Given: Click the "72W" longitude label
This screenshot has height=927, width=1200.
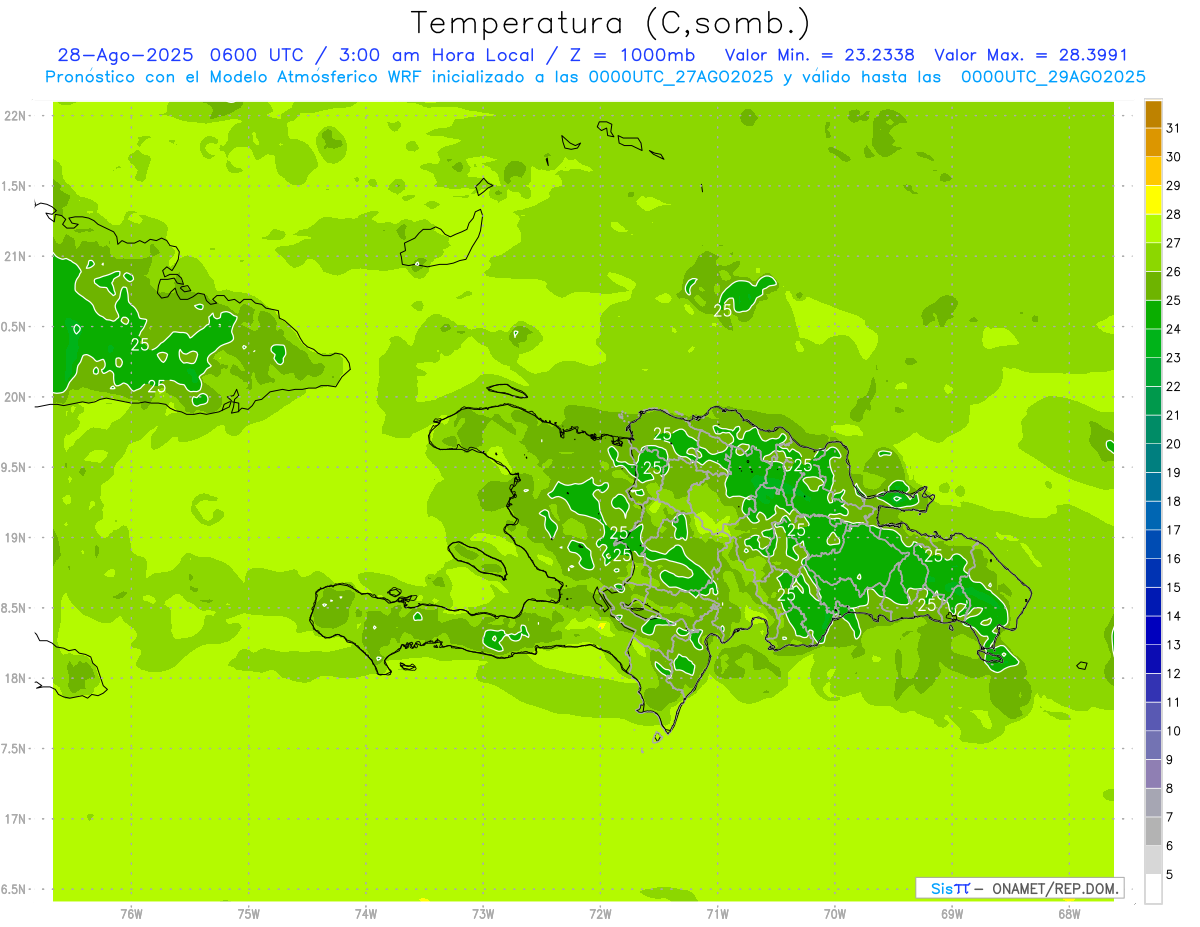Looking at the screenshot, I should pyautogui.click(x=600, y=914).
